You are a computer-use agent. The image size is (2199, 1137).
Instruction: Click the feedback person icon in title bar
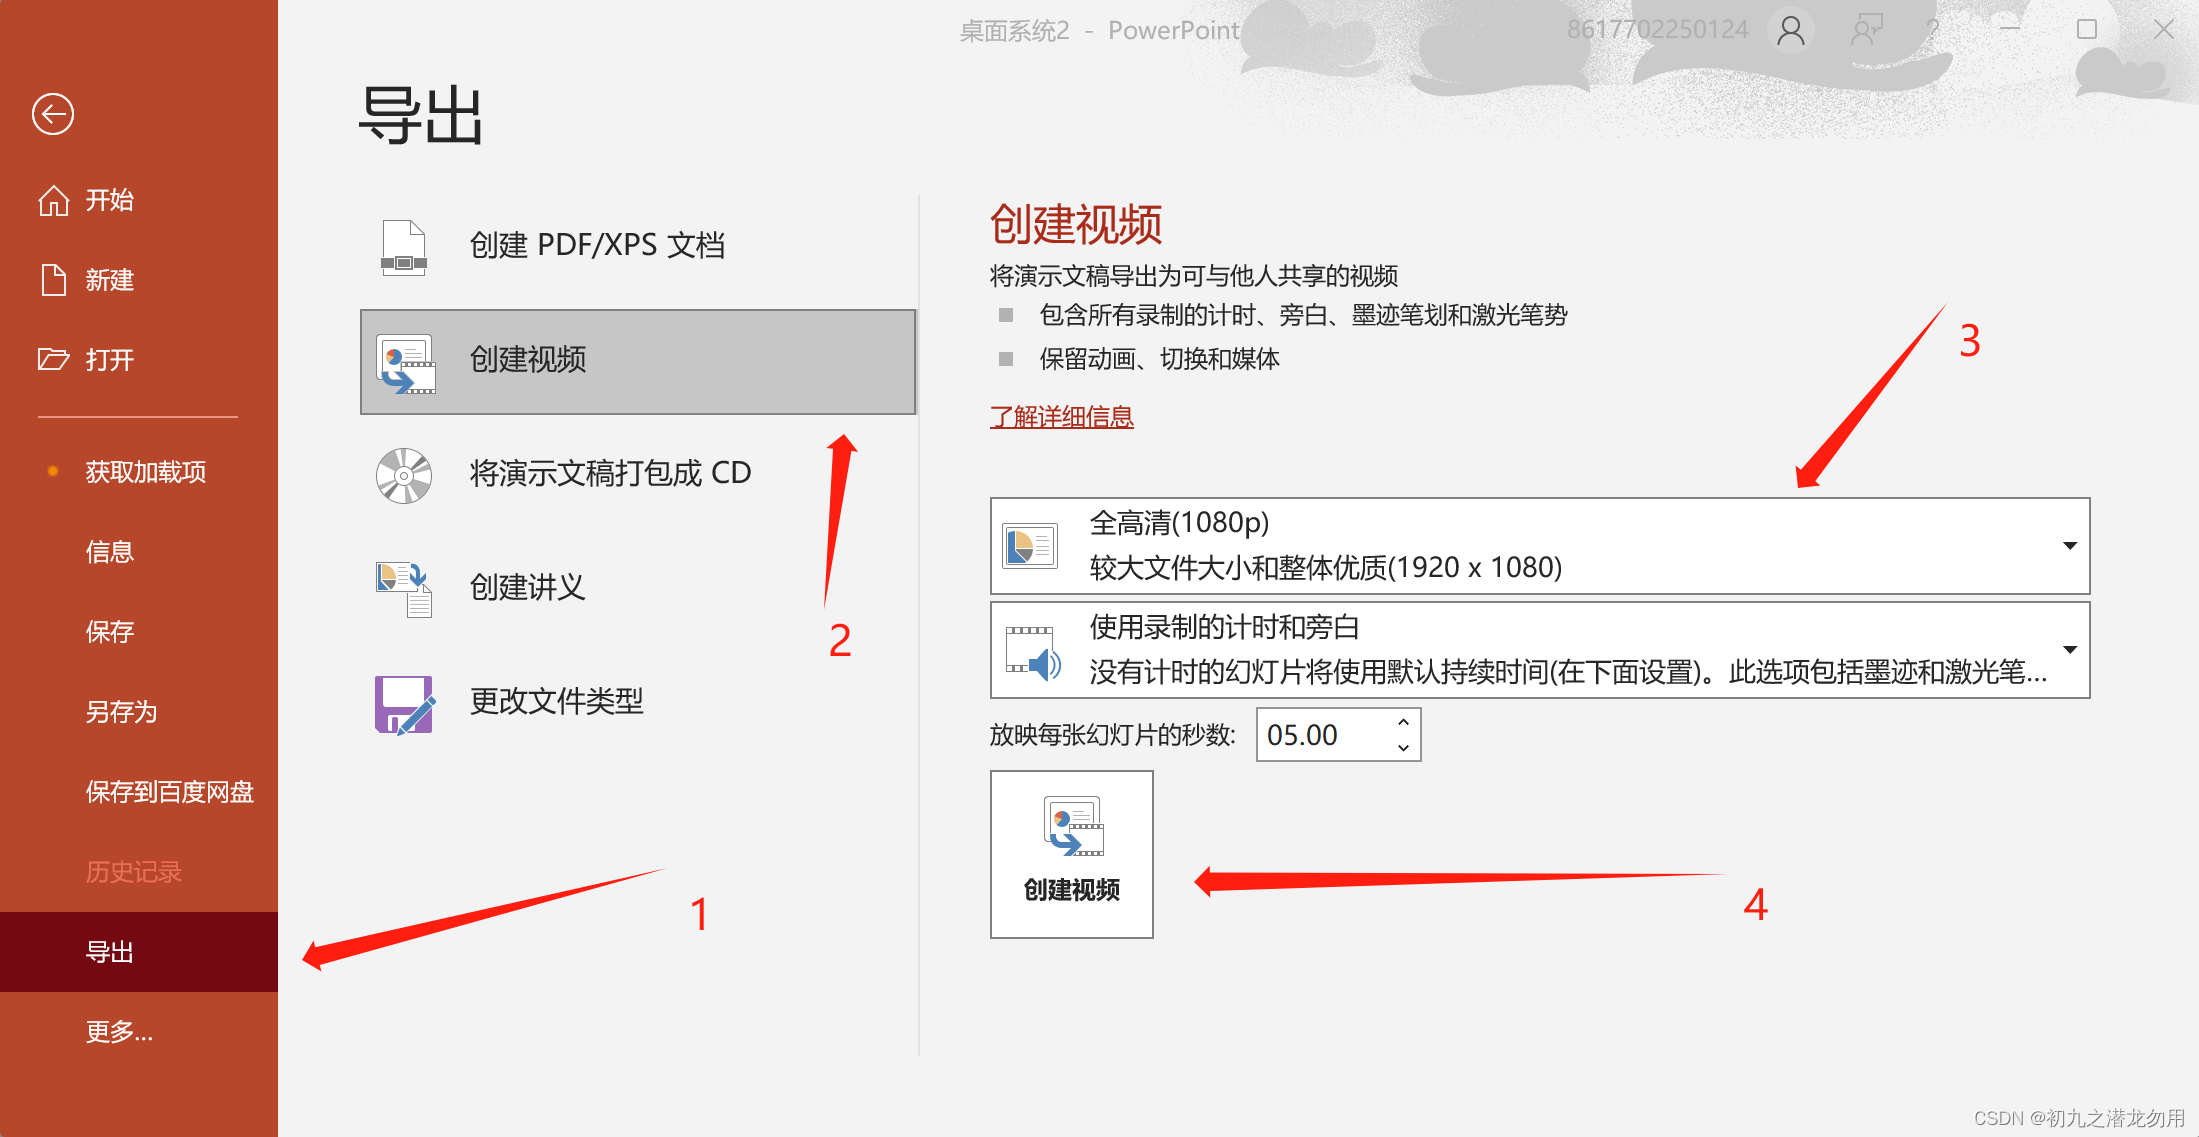click(1867, 29)
